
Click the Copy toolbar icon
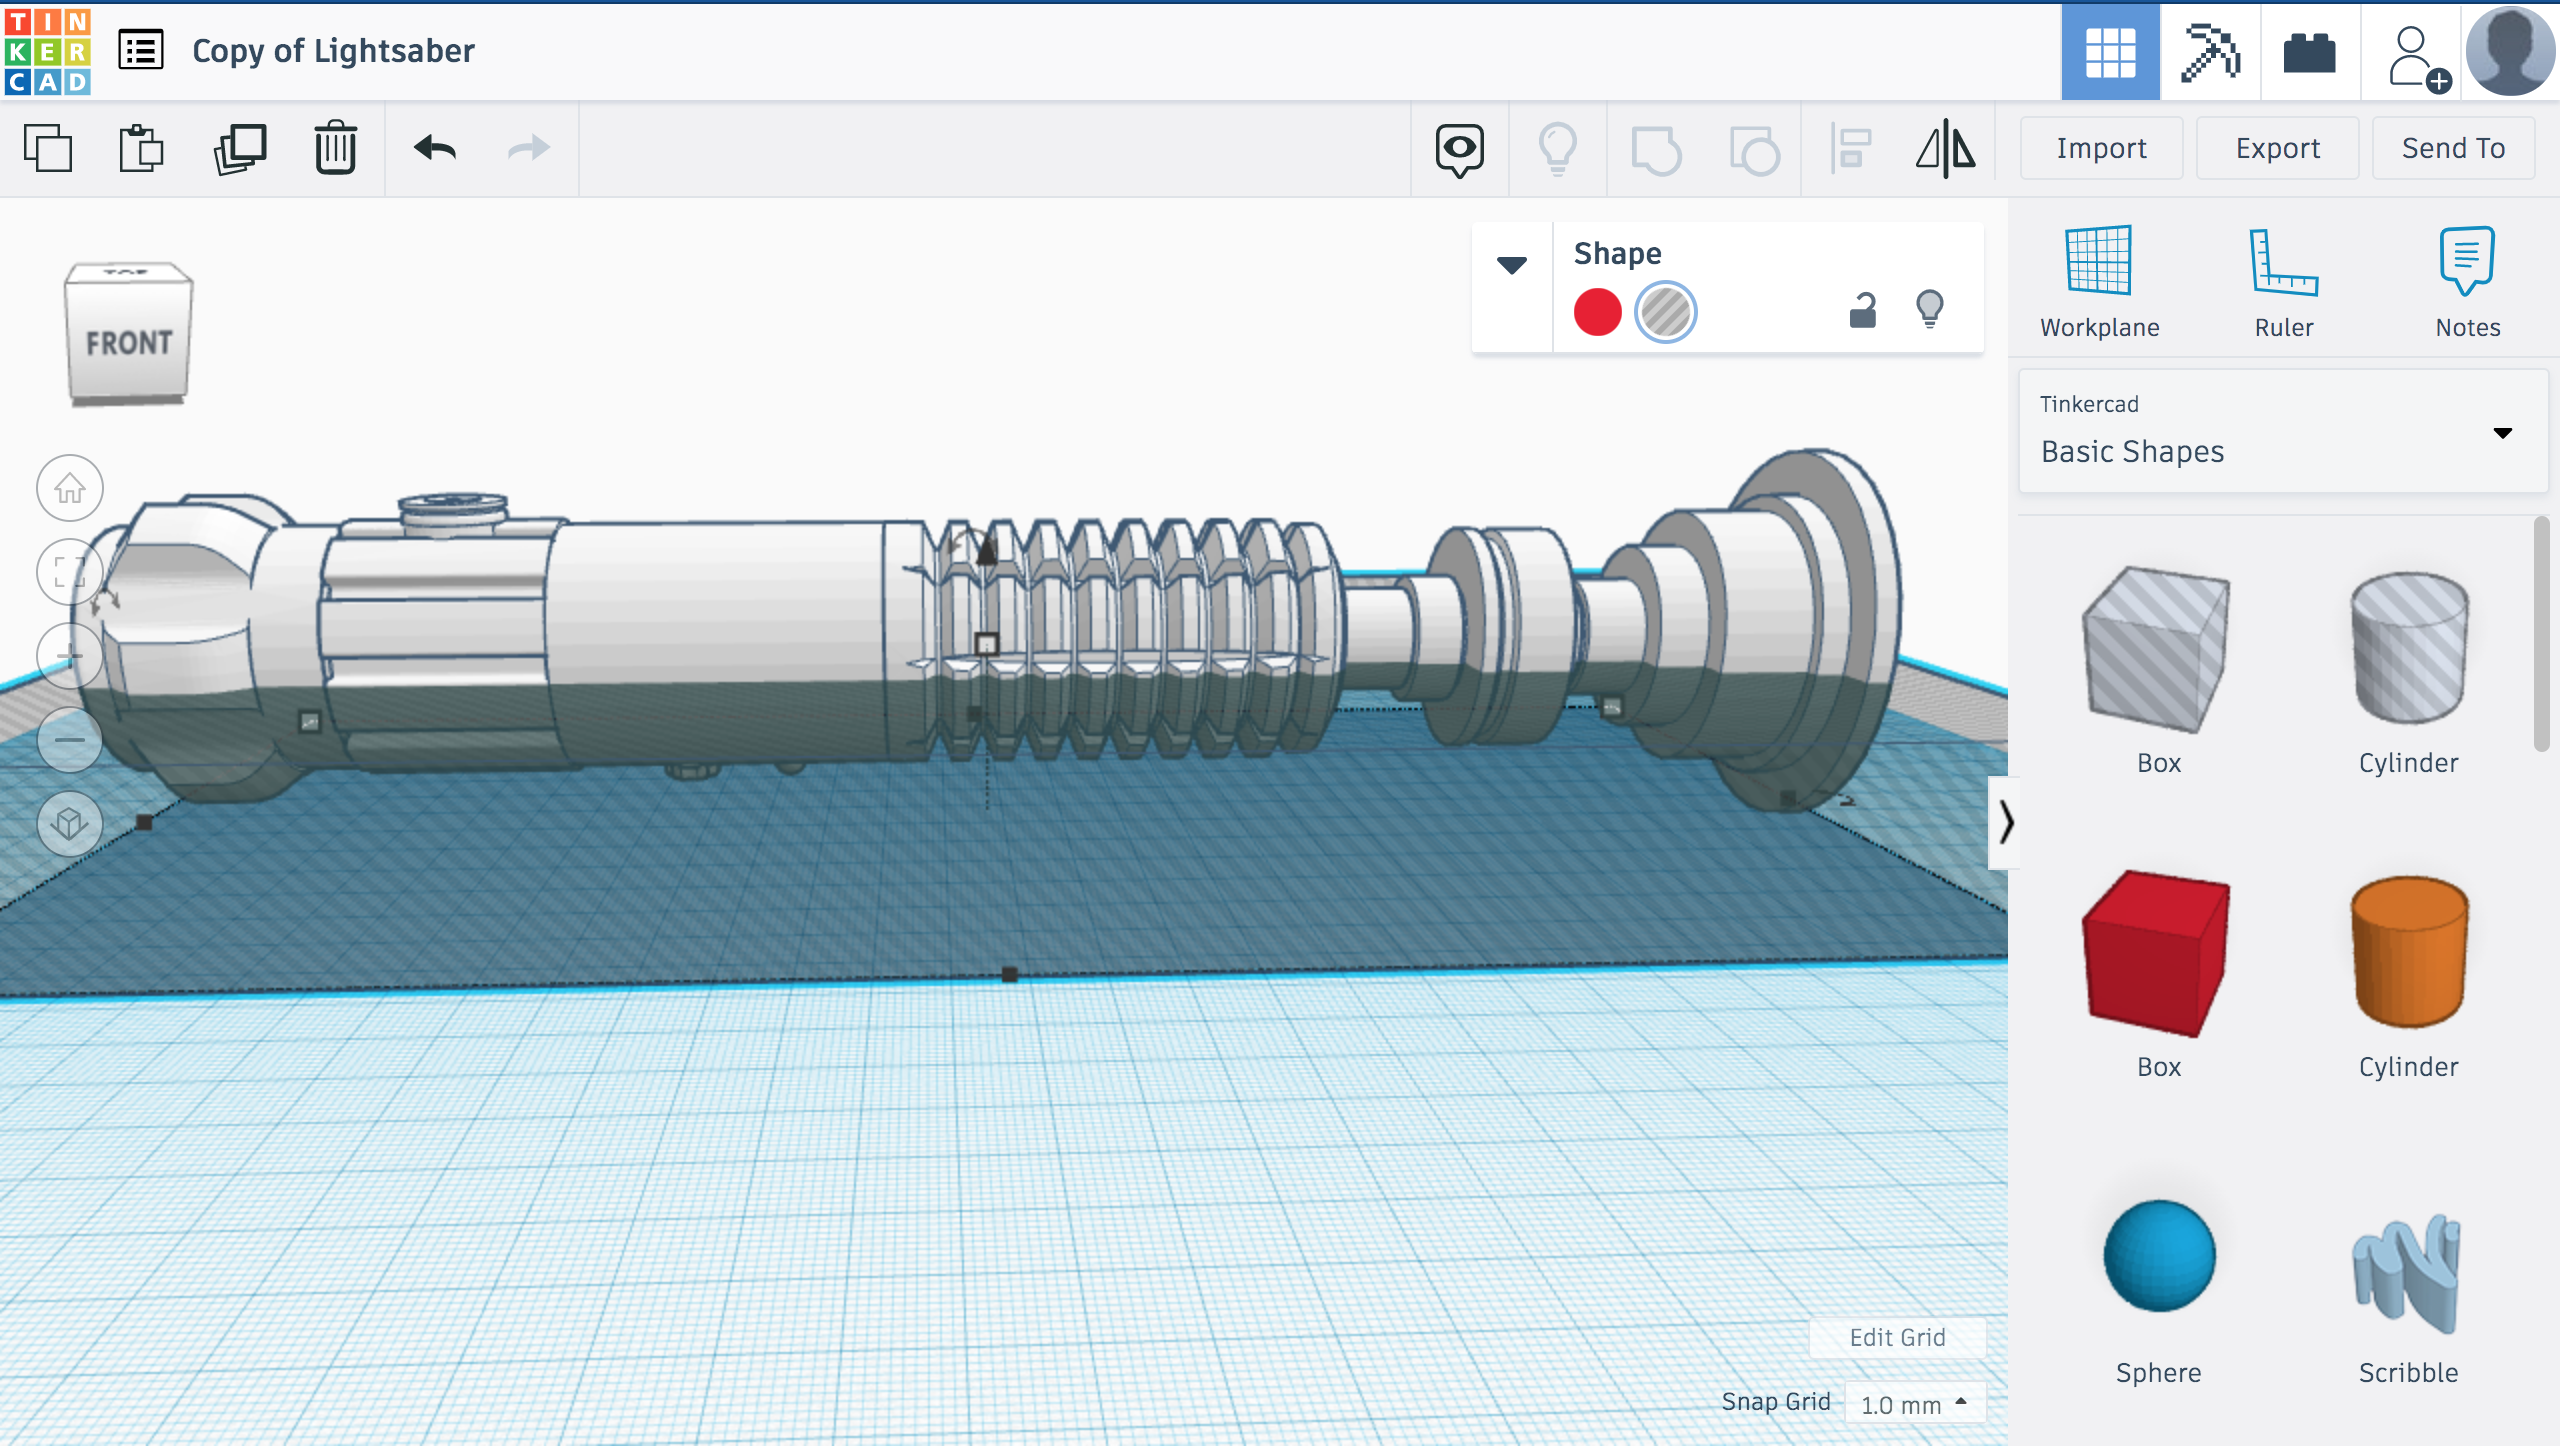(x=47, y=148)
